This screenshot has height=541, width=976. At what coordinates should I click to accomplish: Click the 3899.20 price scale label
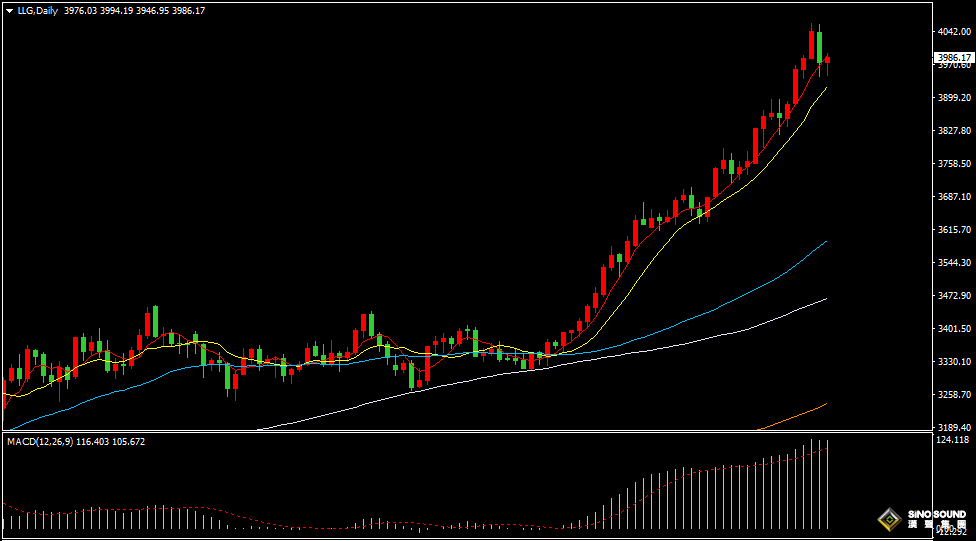coord(953,98)
